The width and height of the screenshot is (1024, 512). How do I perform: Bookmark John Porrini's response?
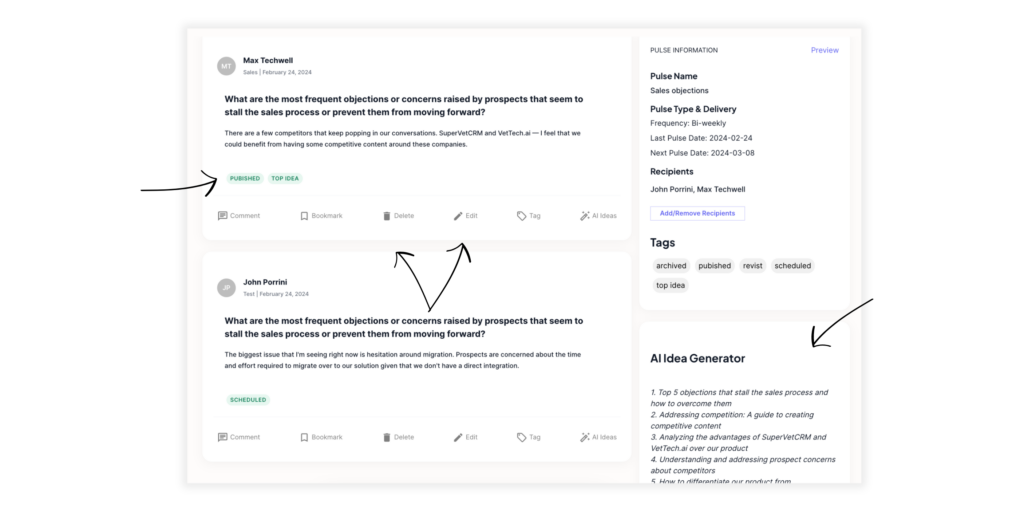tap(321, 437)
